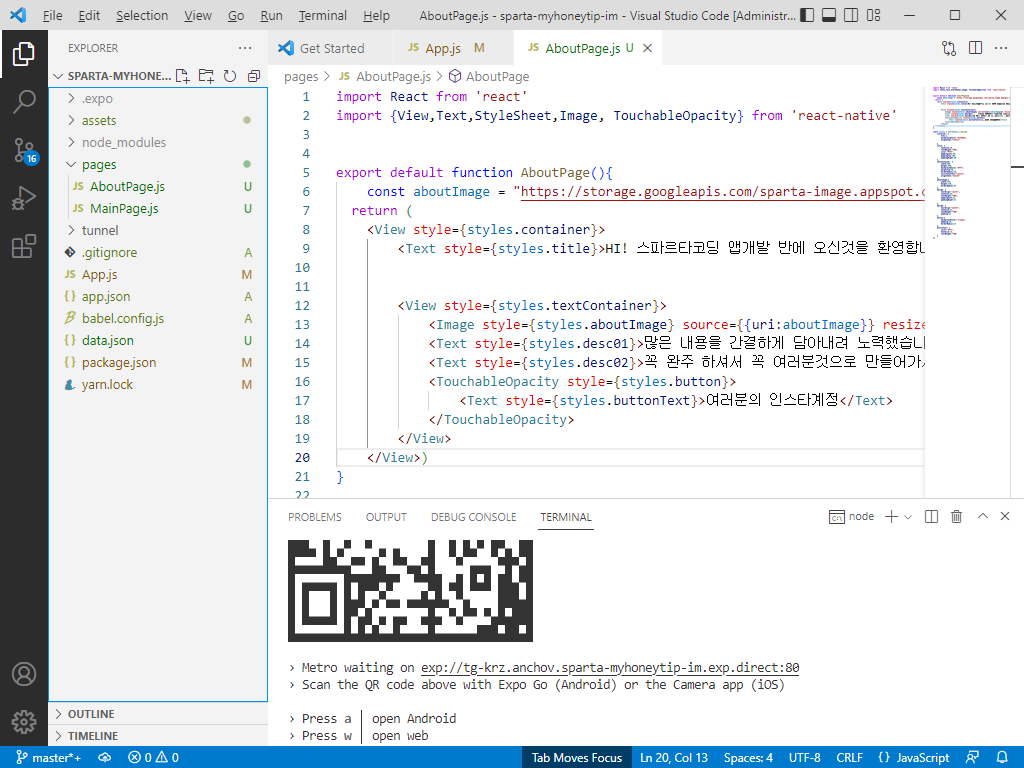Open the Accounts menu icon
Image resolution: width=1024 pixels, height=768 pixels.
click(24, 674)
